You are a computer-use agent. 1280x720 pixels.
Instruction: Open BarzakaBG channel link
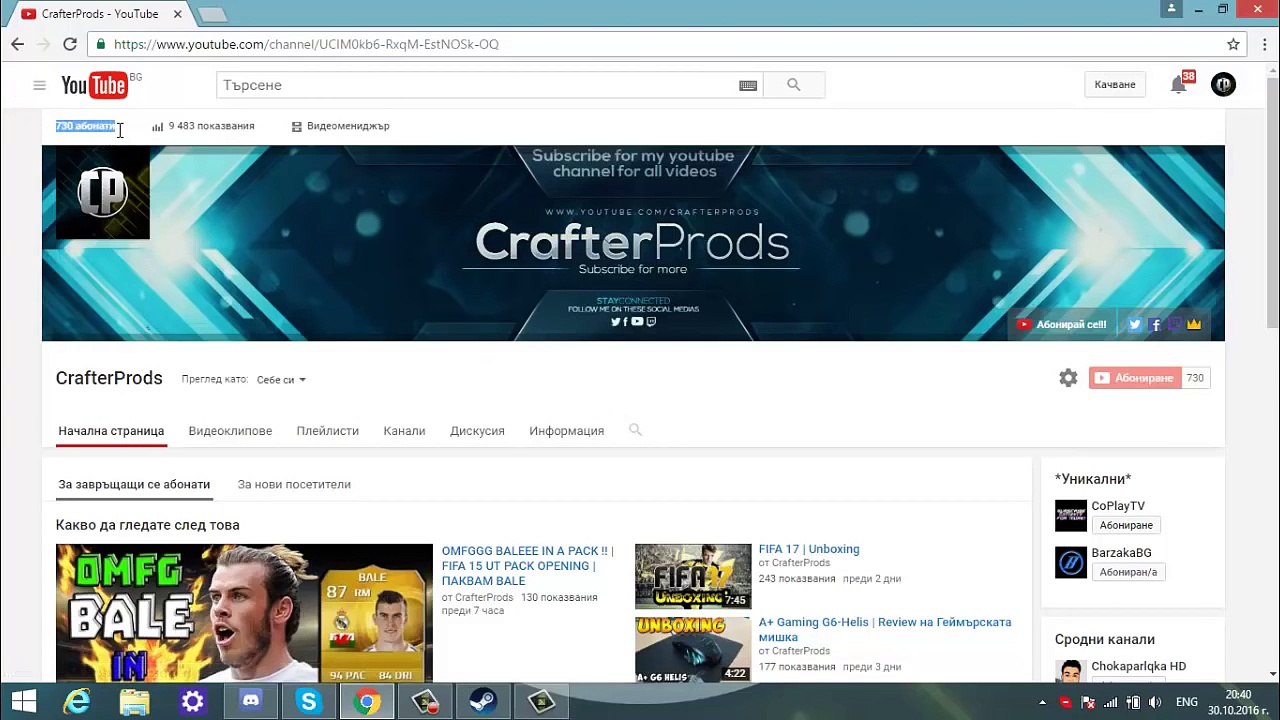coord(1121,553)
